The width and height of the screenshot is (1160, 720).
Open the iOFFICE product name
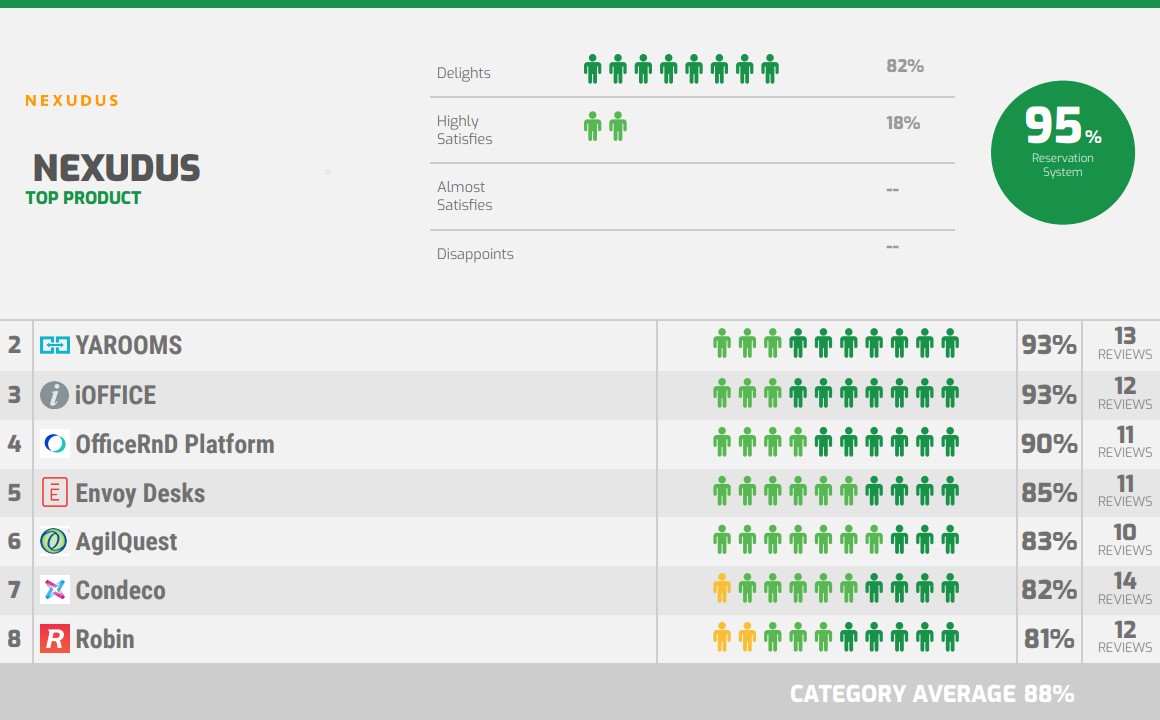(115, 395)
